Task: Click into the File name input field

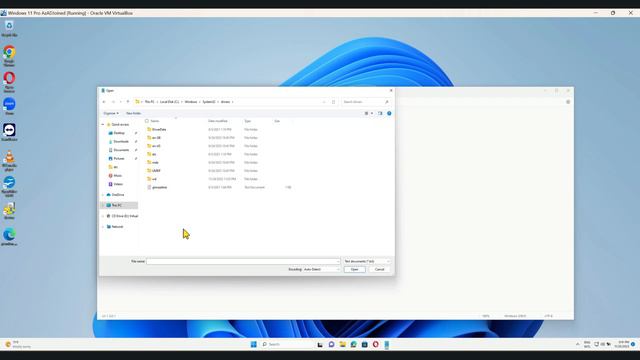Action: pyautogui.click(x=243, y=261)
